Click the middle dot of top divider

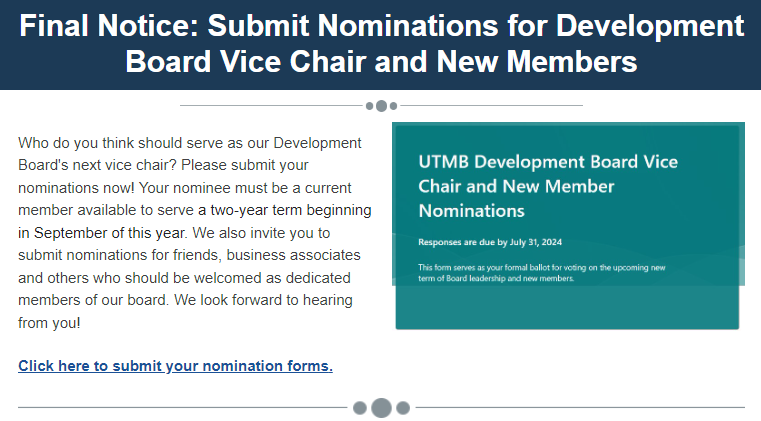381,105
